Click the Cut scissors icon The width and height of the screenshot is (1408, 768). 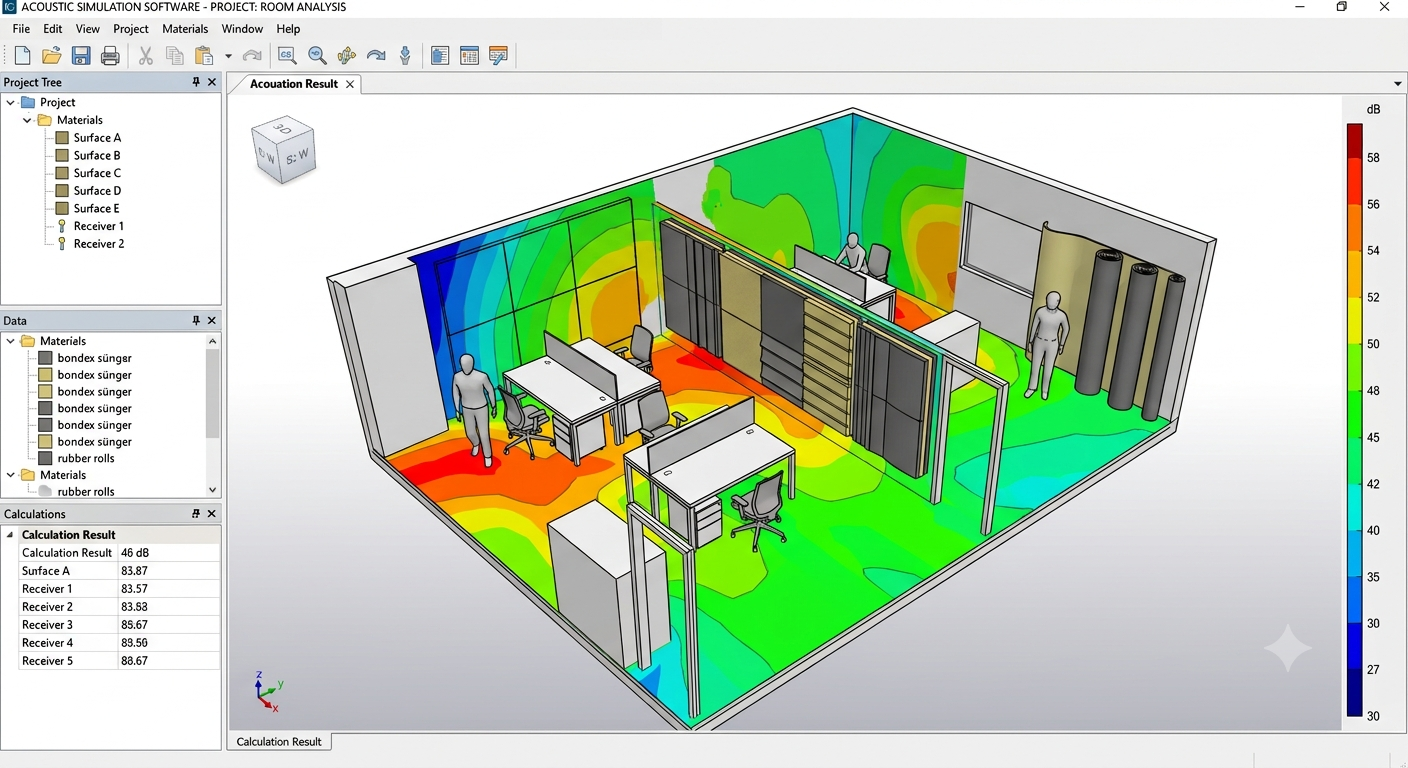(146, 56)
